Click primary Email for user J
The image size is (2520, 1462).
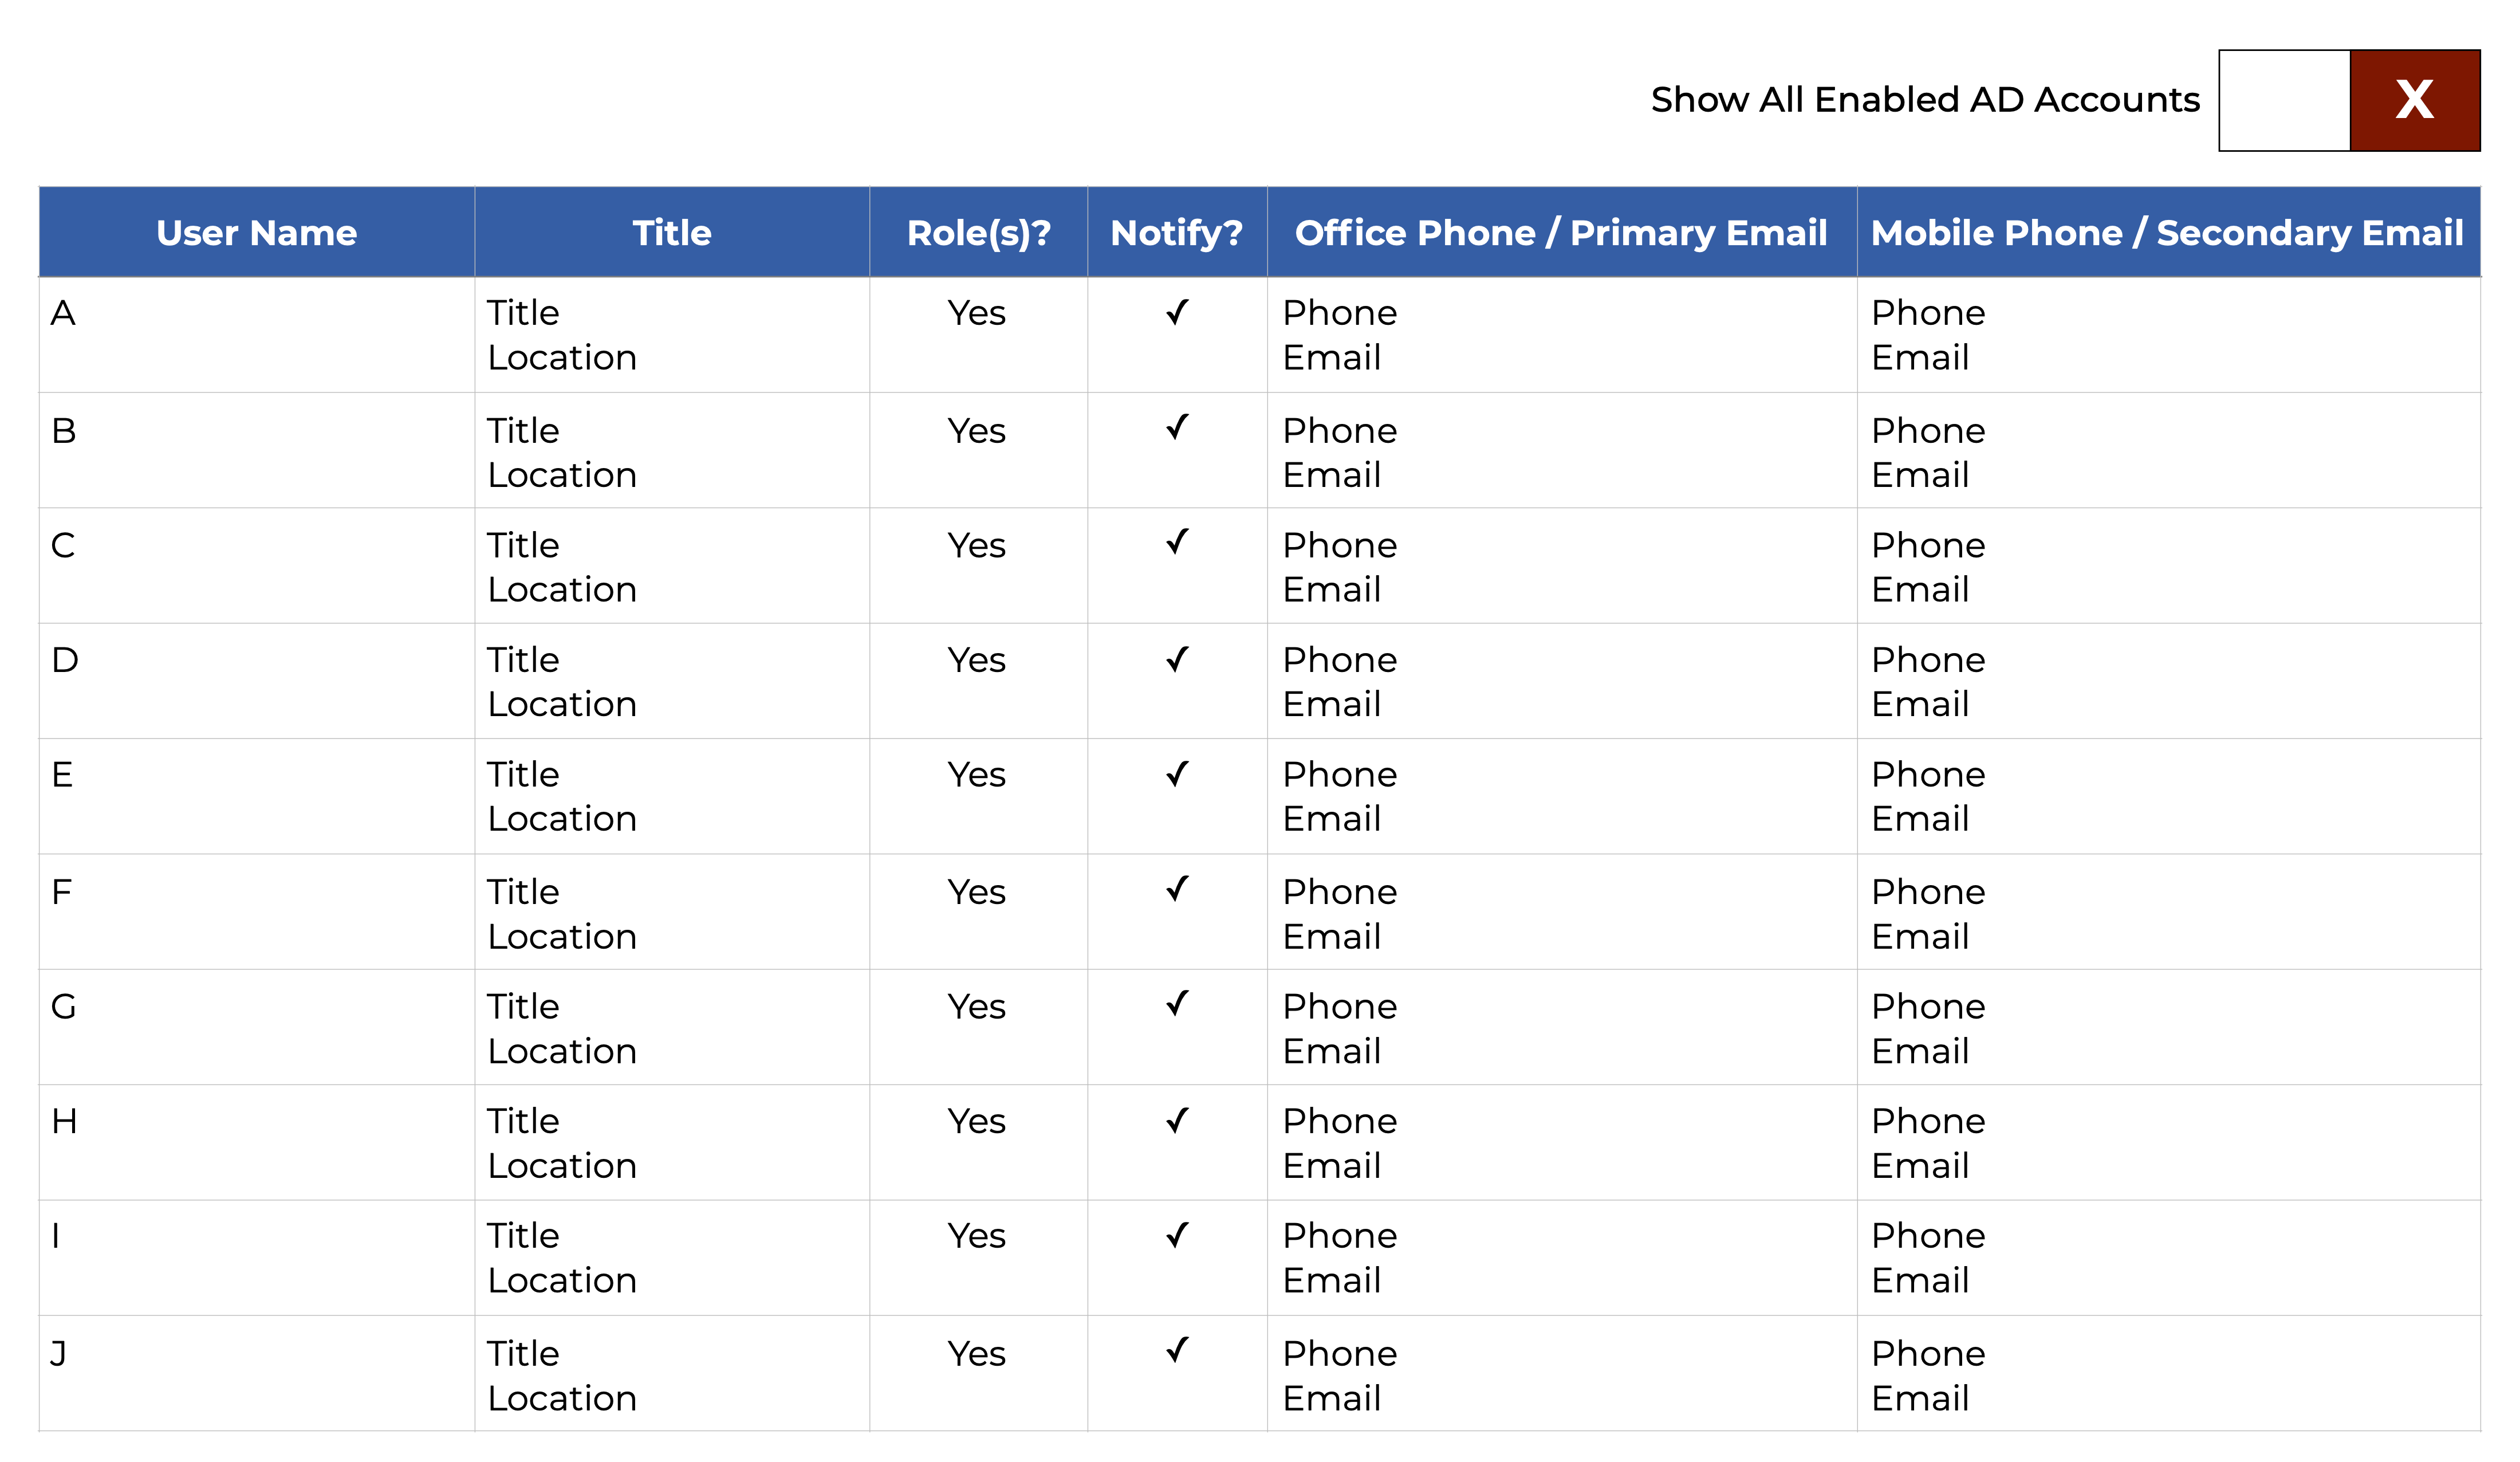(x=1331, y=1398)
